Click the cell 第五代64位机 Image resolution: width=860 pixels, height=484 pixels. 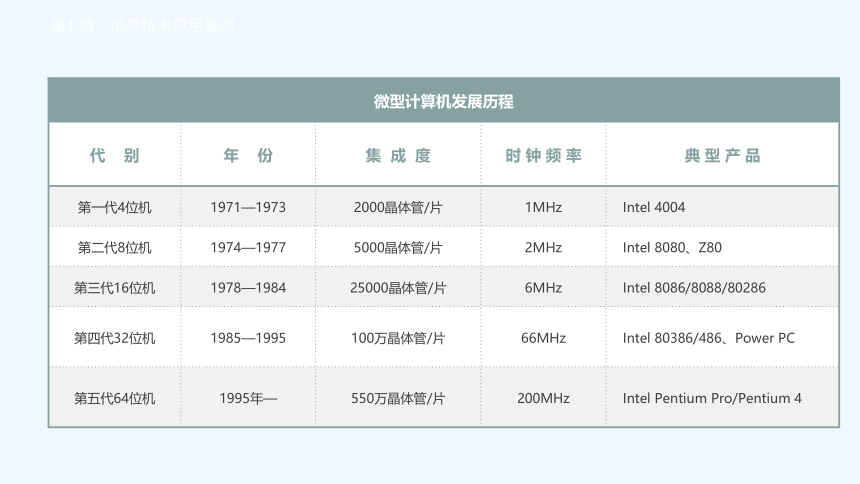point(115,398)
